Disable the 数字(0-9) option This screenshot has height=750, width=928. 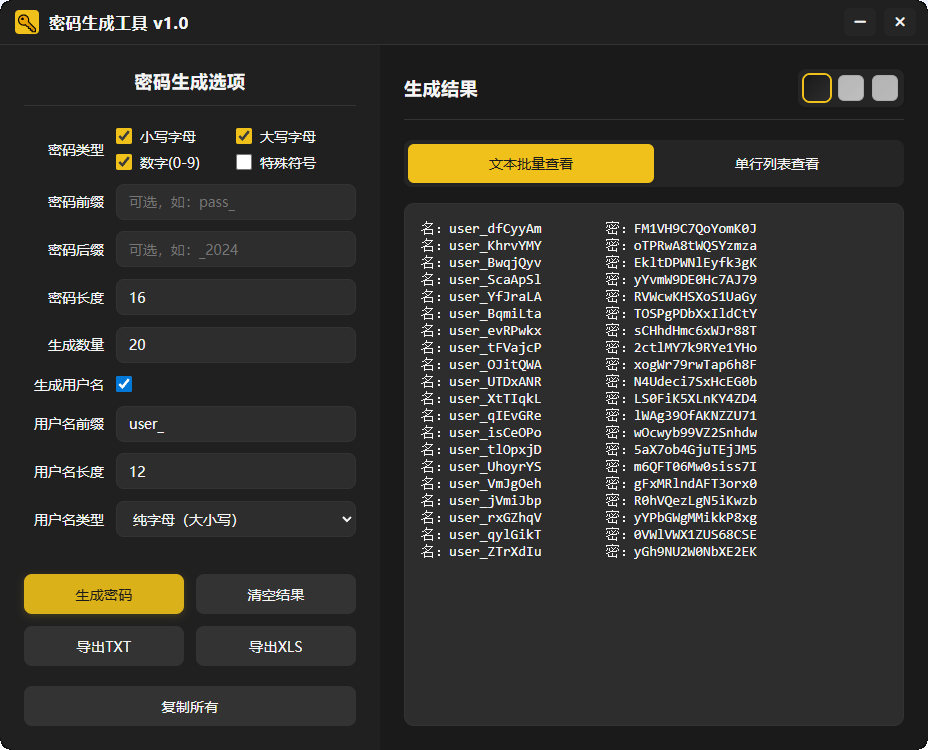(x=124, y=162)
